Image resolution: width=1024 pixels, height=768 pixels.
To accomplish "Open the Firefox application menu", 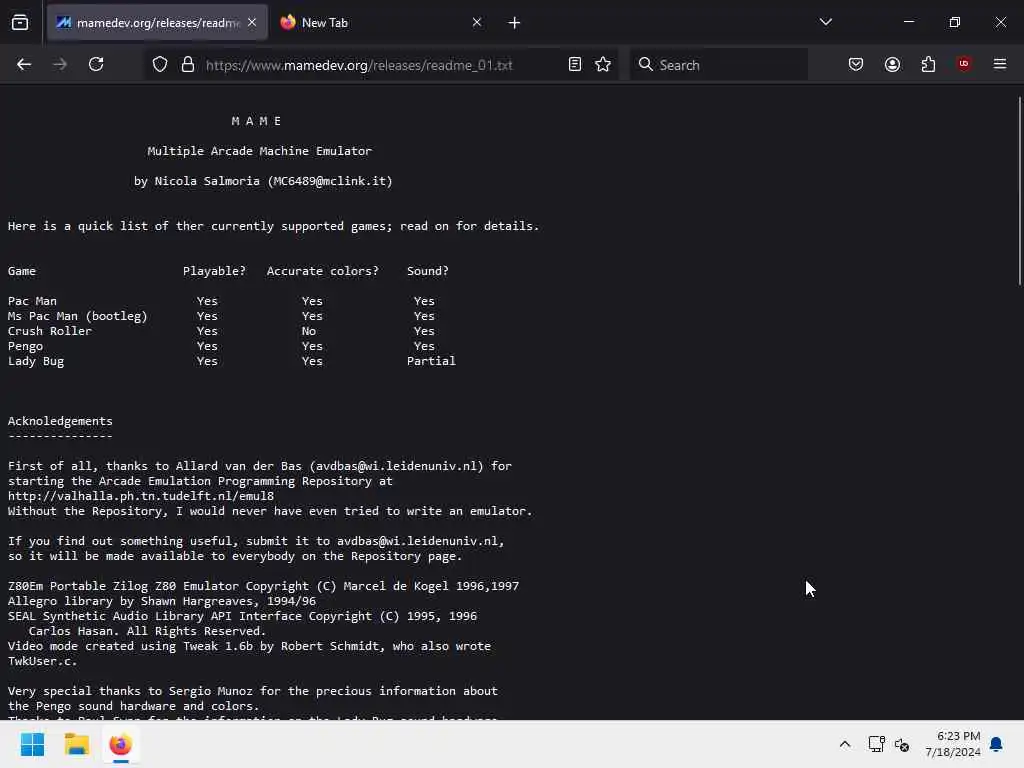I will 1000,64.
